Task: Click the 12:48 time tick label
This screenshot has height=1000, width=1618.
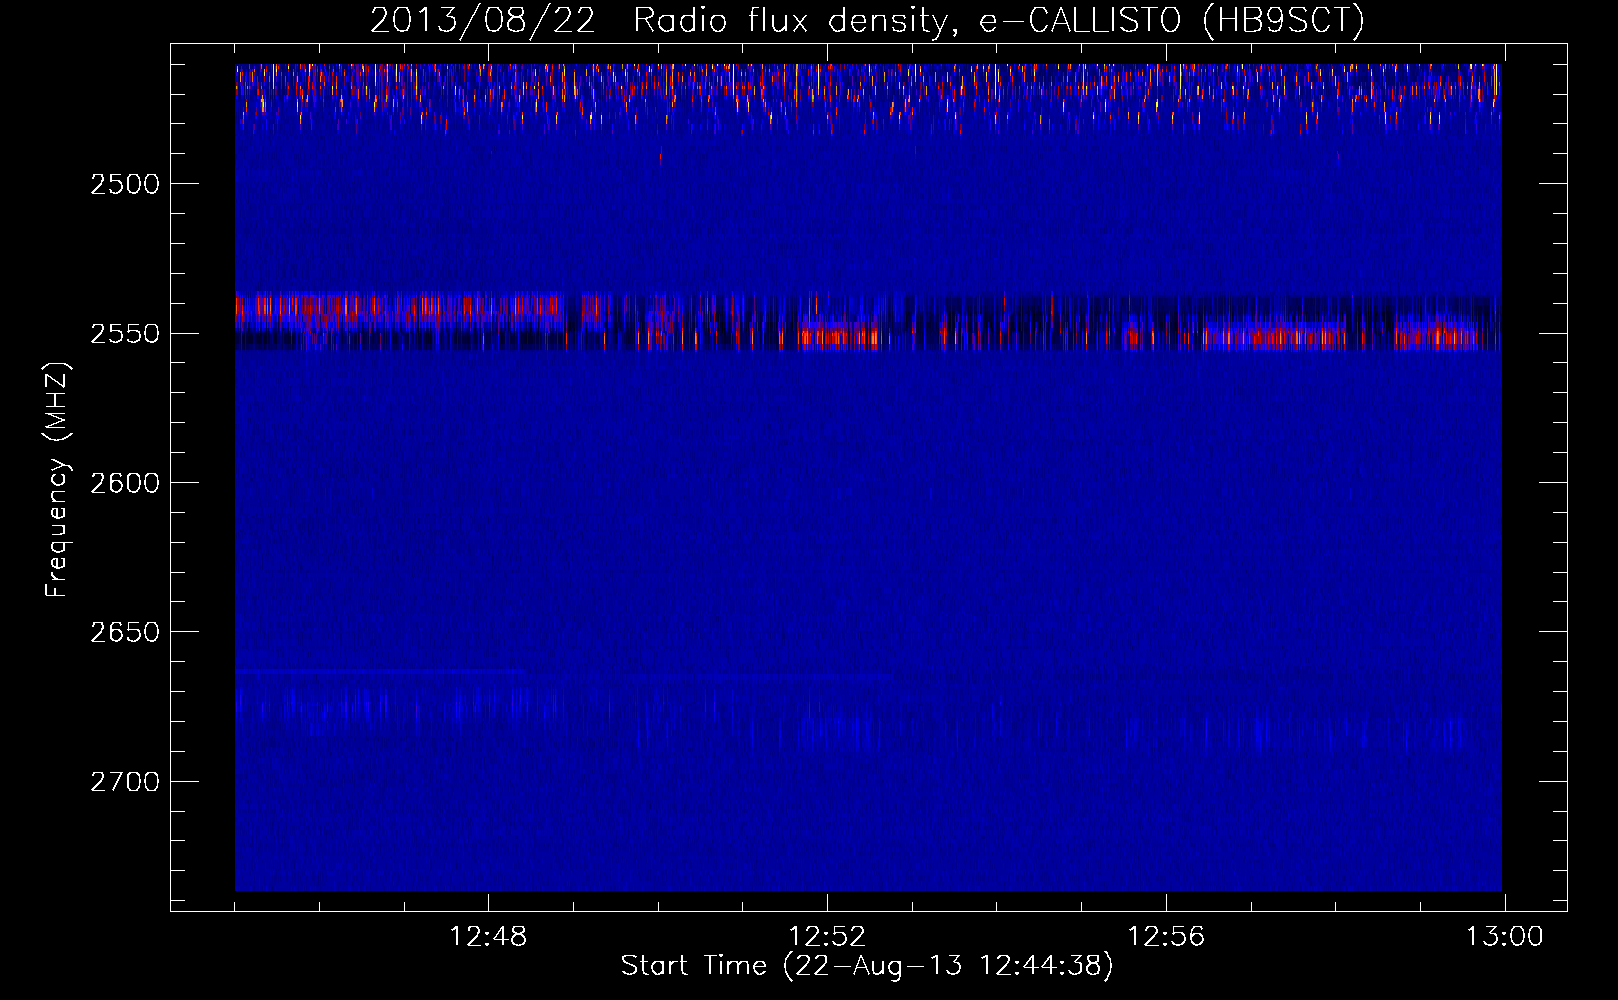Action: 488,937
